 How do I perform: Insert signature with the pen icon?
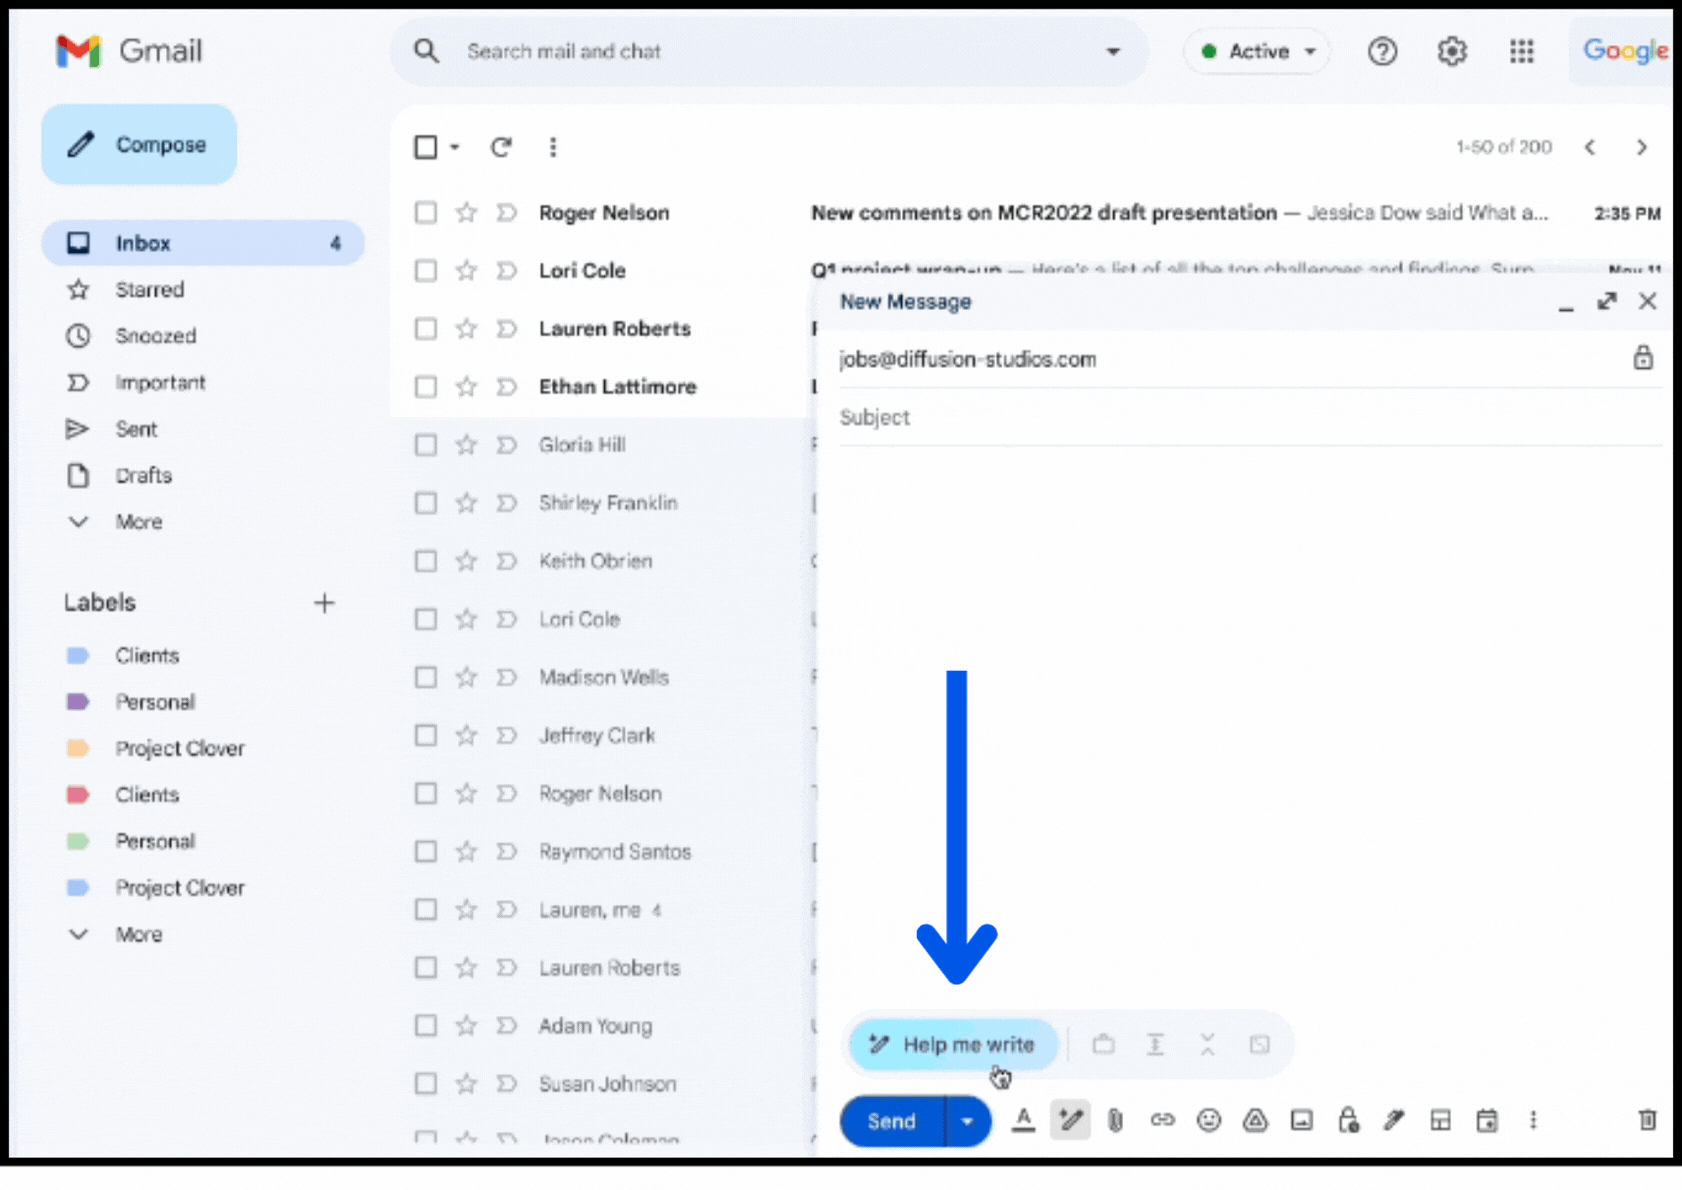tap(1394, 1121)
